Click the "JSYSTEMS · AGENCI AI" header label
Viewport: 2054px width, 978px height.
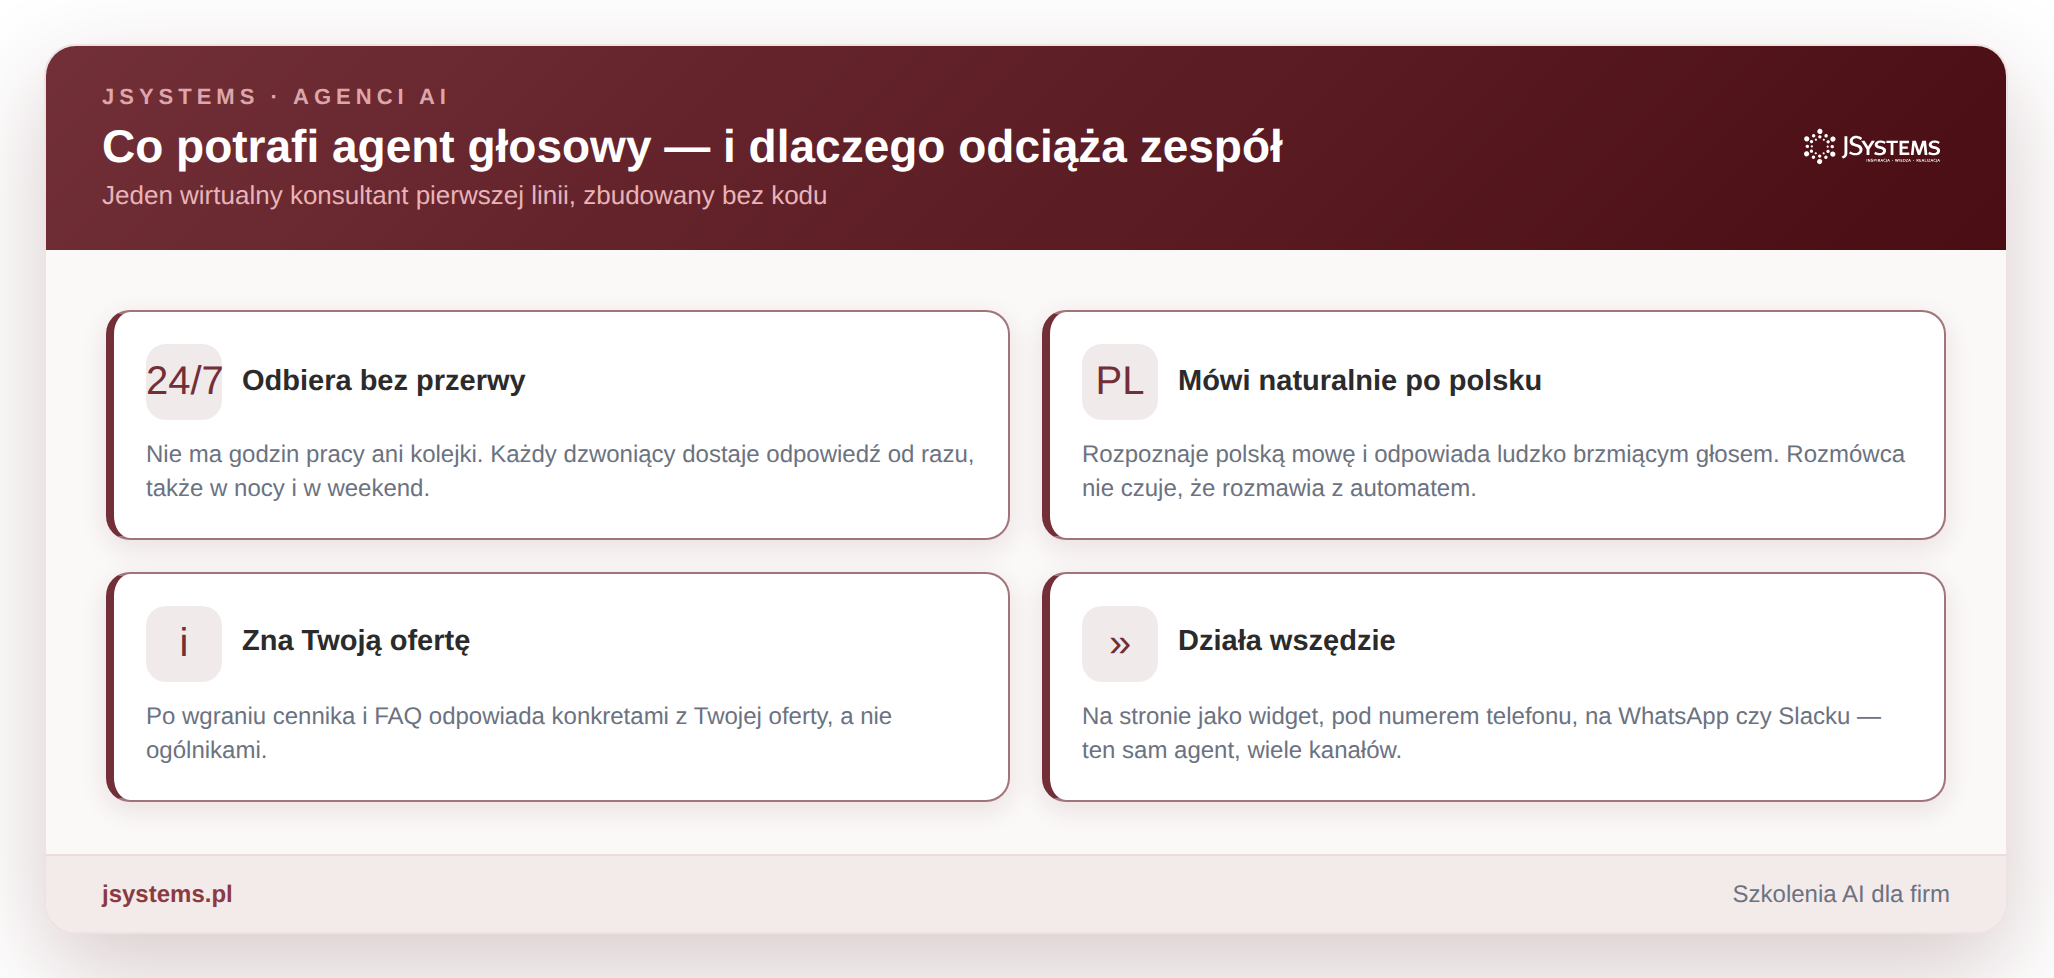pos(276,97)
